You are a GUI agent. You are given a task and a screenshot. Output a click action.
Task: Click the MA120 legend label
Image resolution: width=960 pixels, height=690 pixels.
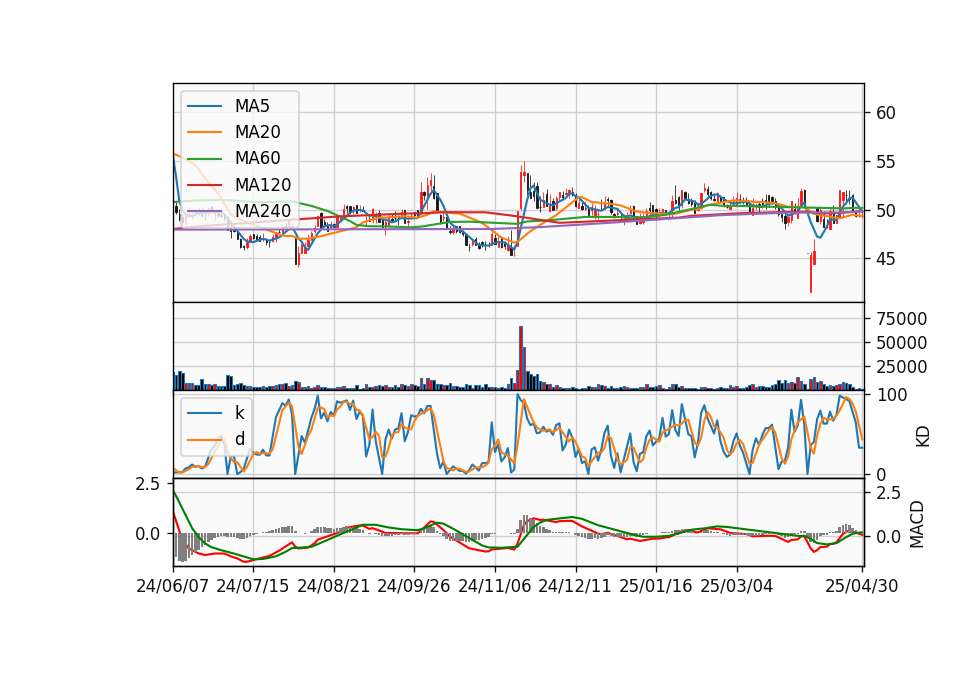(263, 185)
